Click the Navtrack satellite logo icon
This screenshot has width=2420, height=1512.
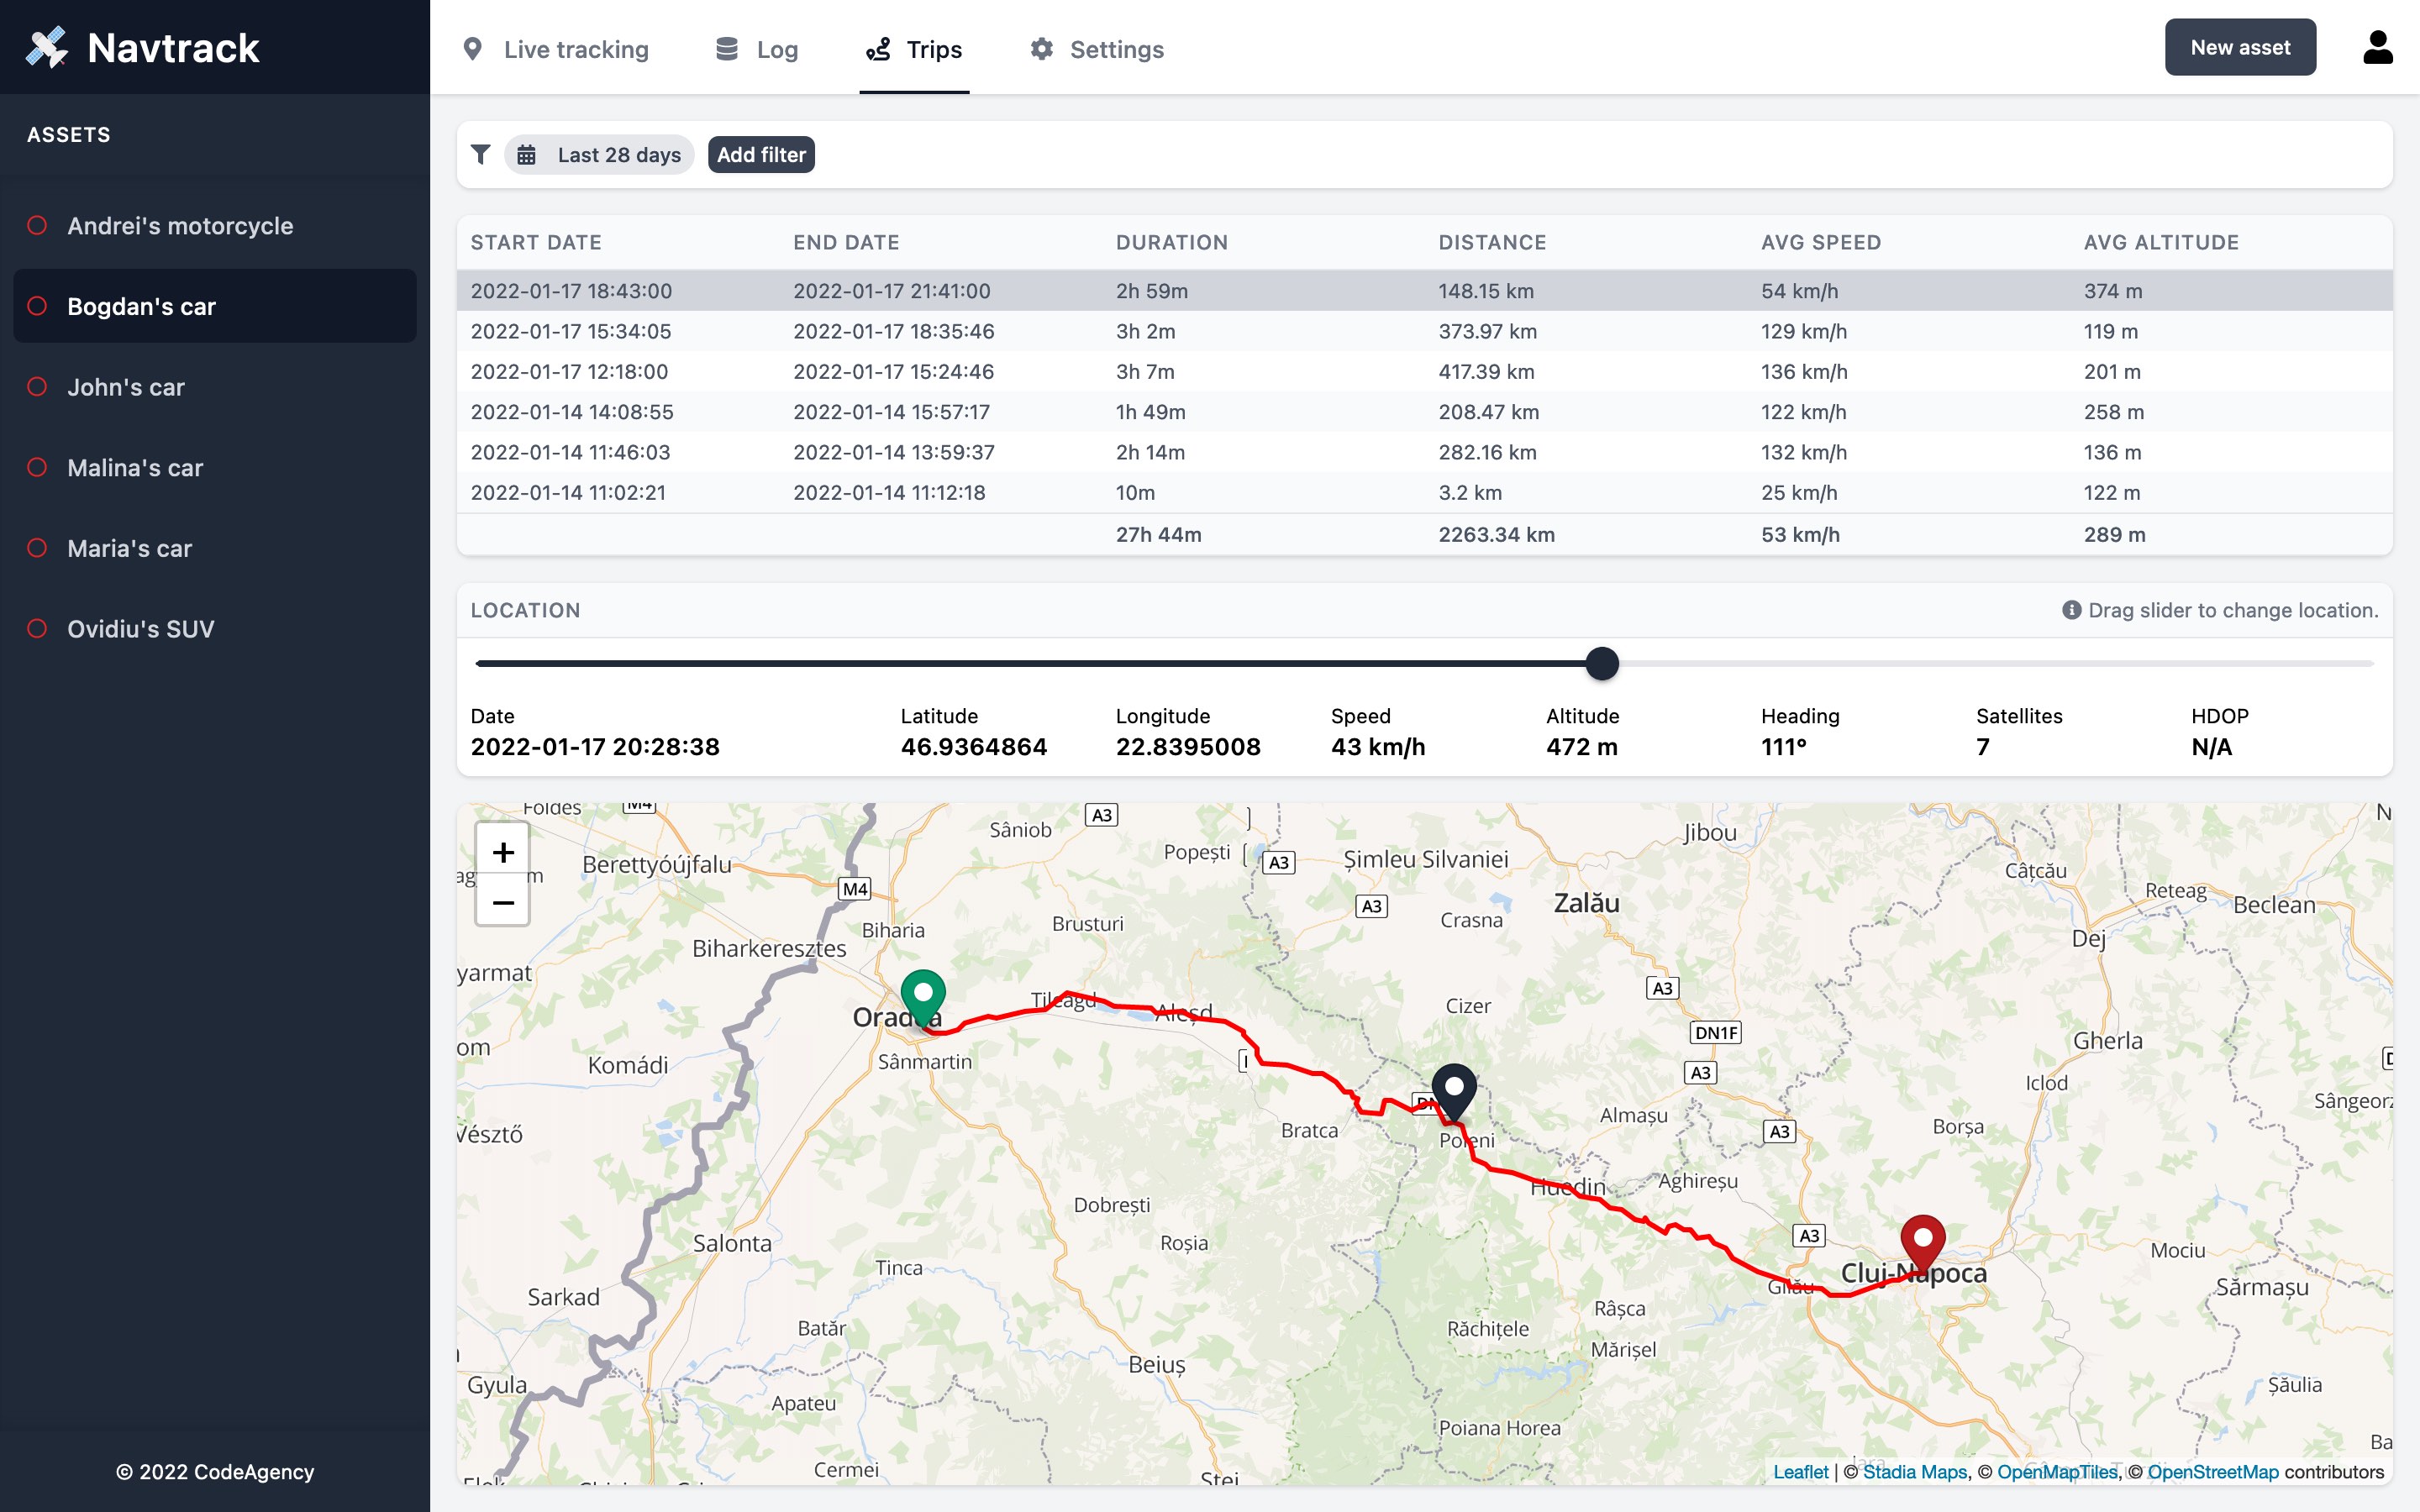[47, 47]
